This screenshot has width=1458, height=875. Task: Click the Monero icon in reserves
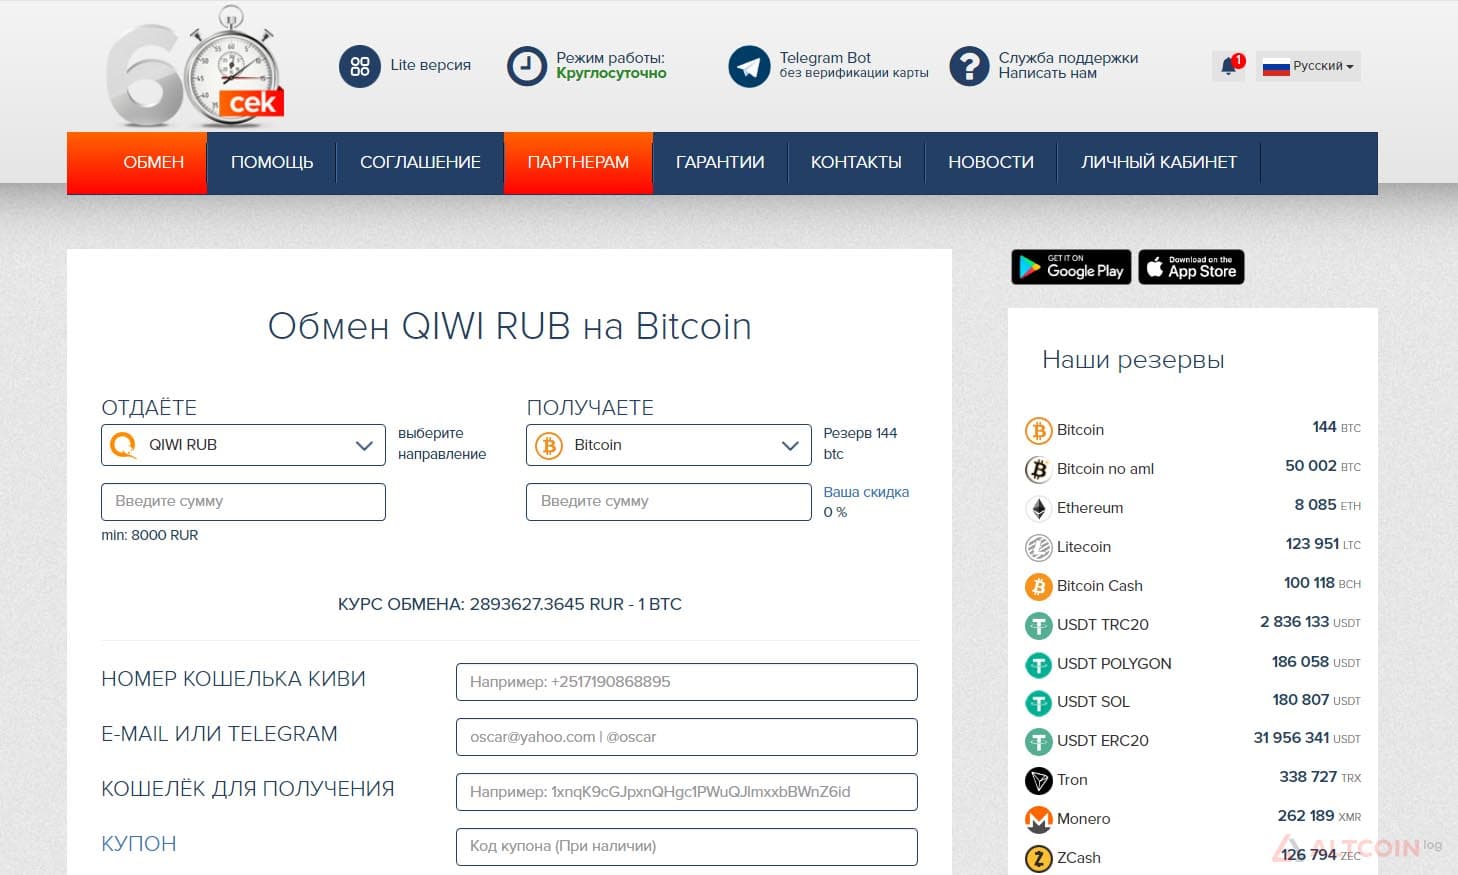1038,819
